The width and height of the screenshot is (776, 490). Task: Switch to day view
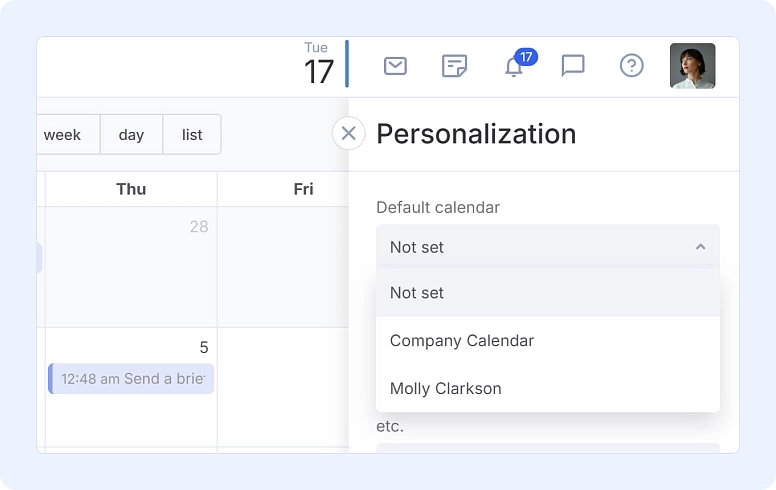131,135
